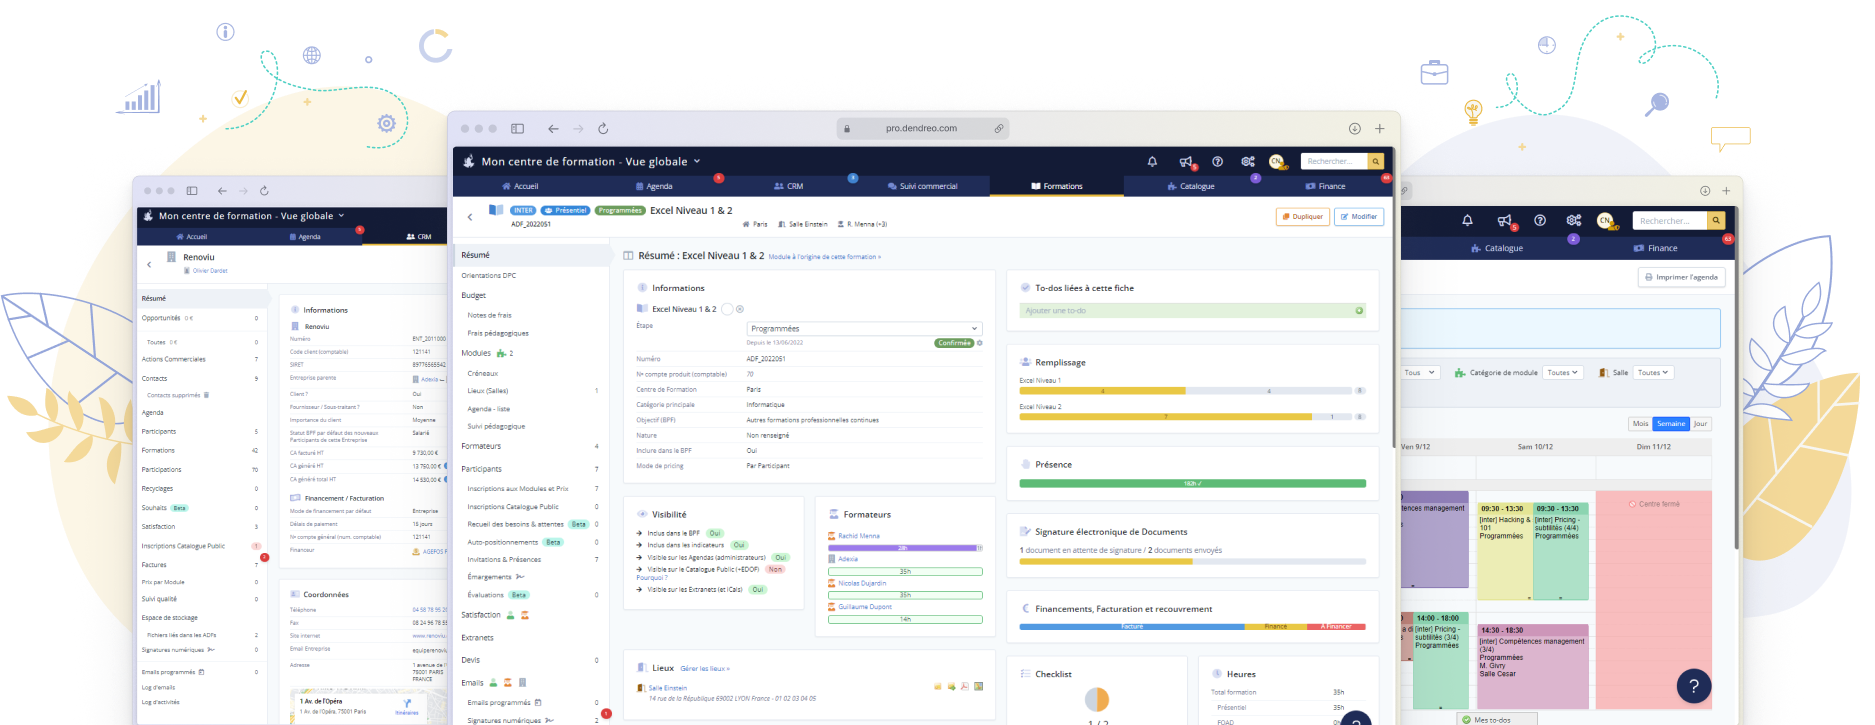This screenshot has width=1875, height=725.
Task: Click building icon beside Emails sidebar item
Action: pyautogui.click(x=522, y=683)
